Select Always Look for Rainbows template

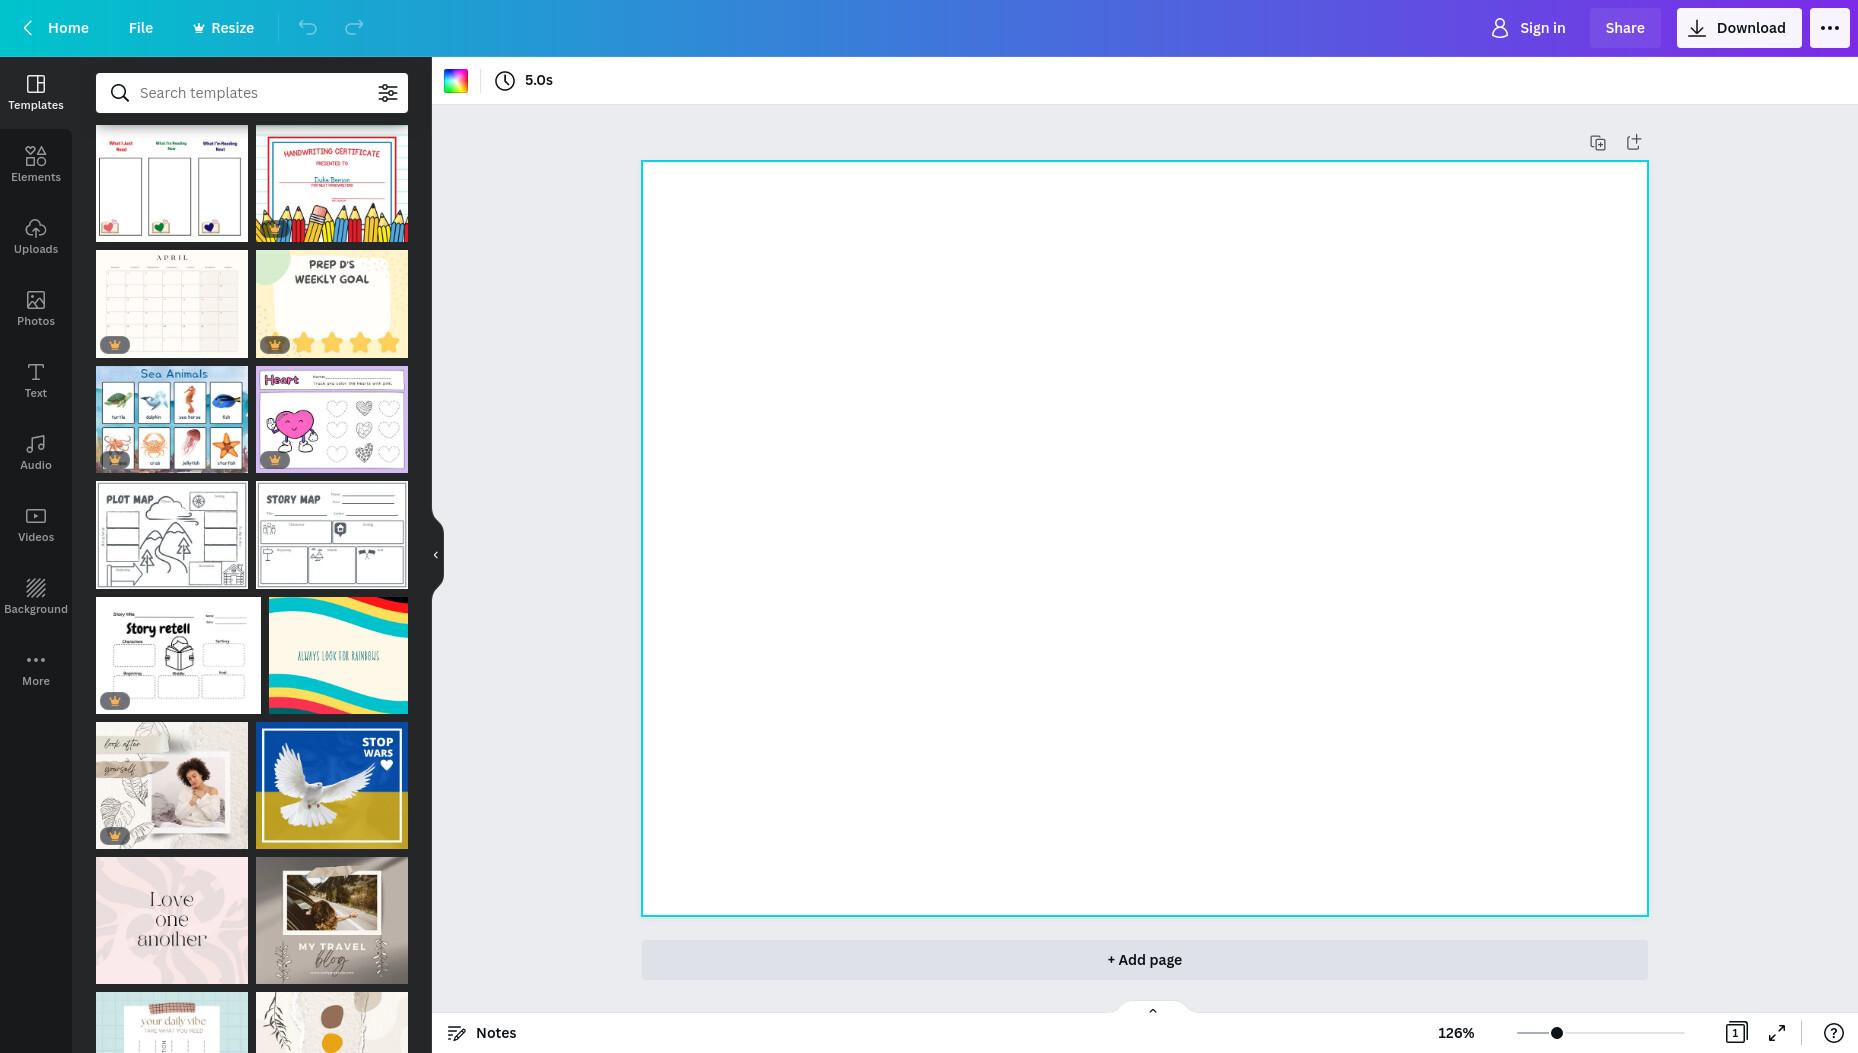[338, 656]
